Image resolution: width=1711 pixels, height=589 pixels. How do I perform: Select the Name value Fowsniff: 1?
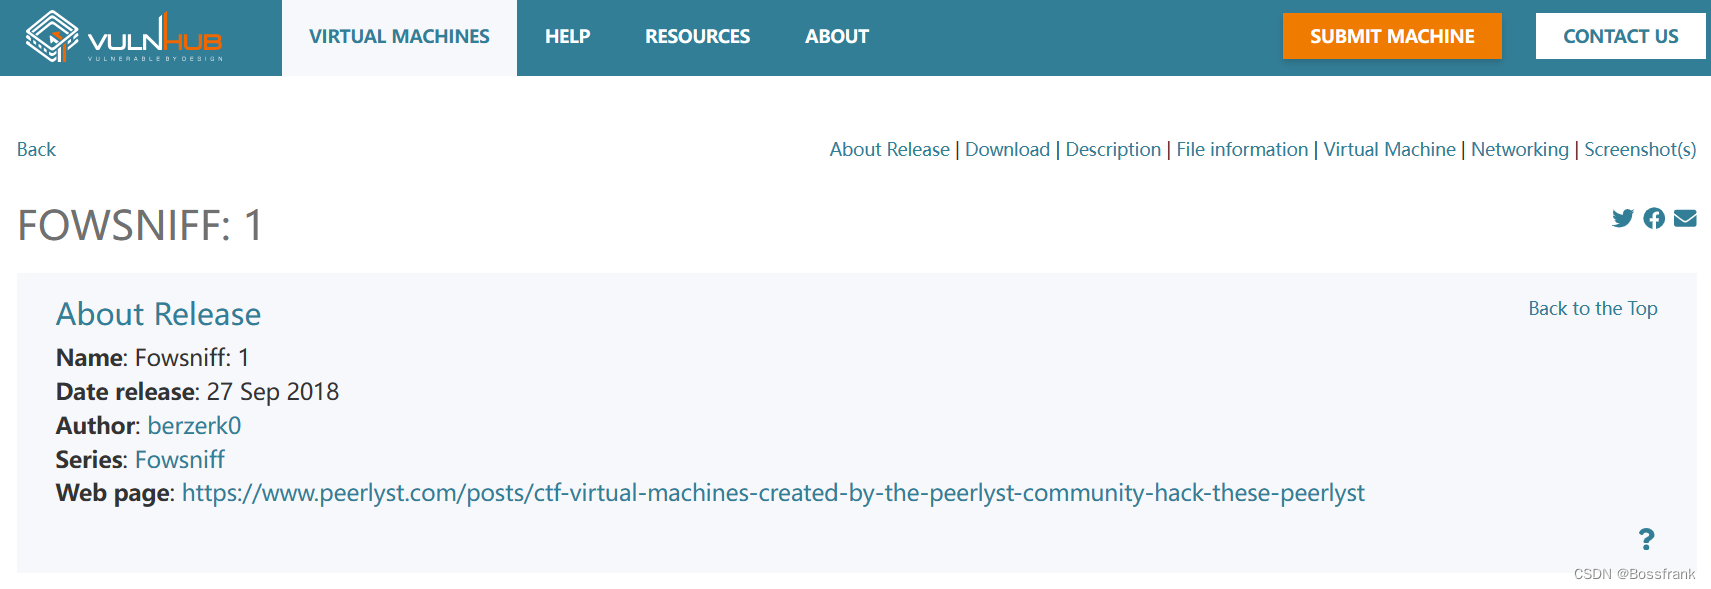pyautogui.click(x=192, y=358)
